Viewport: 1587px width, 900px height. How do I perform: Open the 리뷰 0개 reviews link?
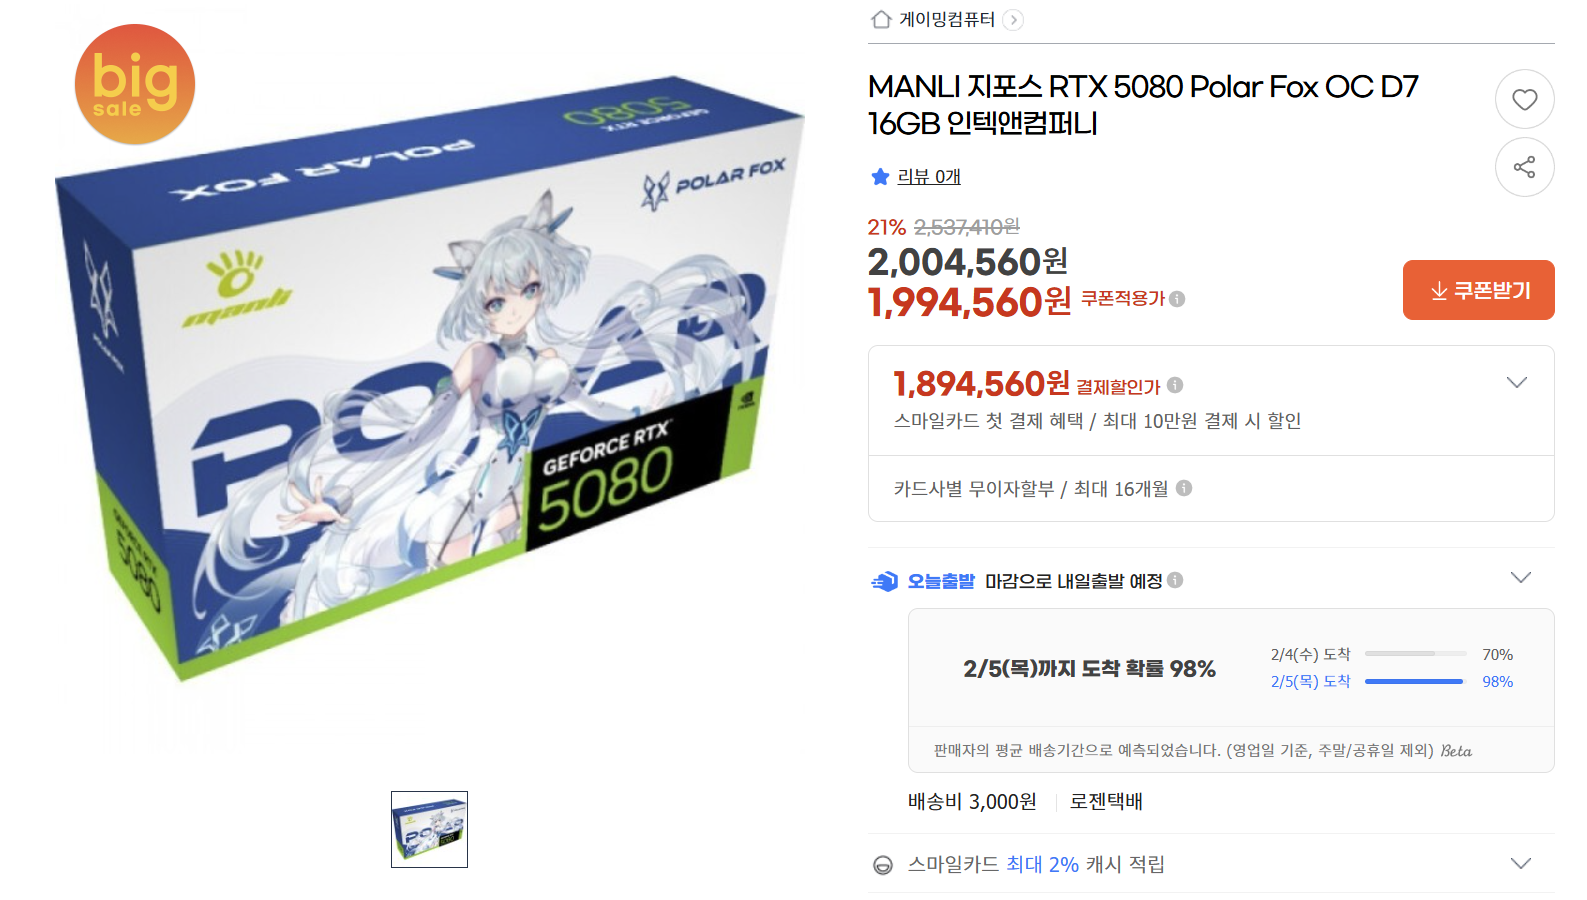tap(929, 177)
